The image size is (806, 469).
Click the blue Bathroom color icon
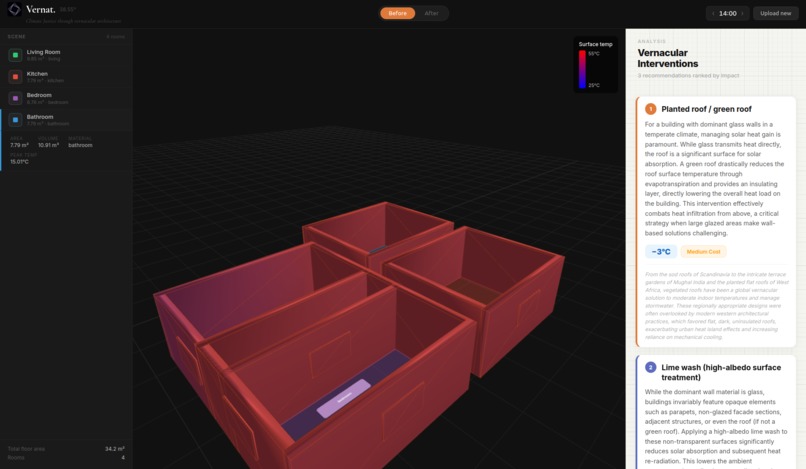pyautogui.click(x=15, y=120)
